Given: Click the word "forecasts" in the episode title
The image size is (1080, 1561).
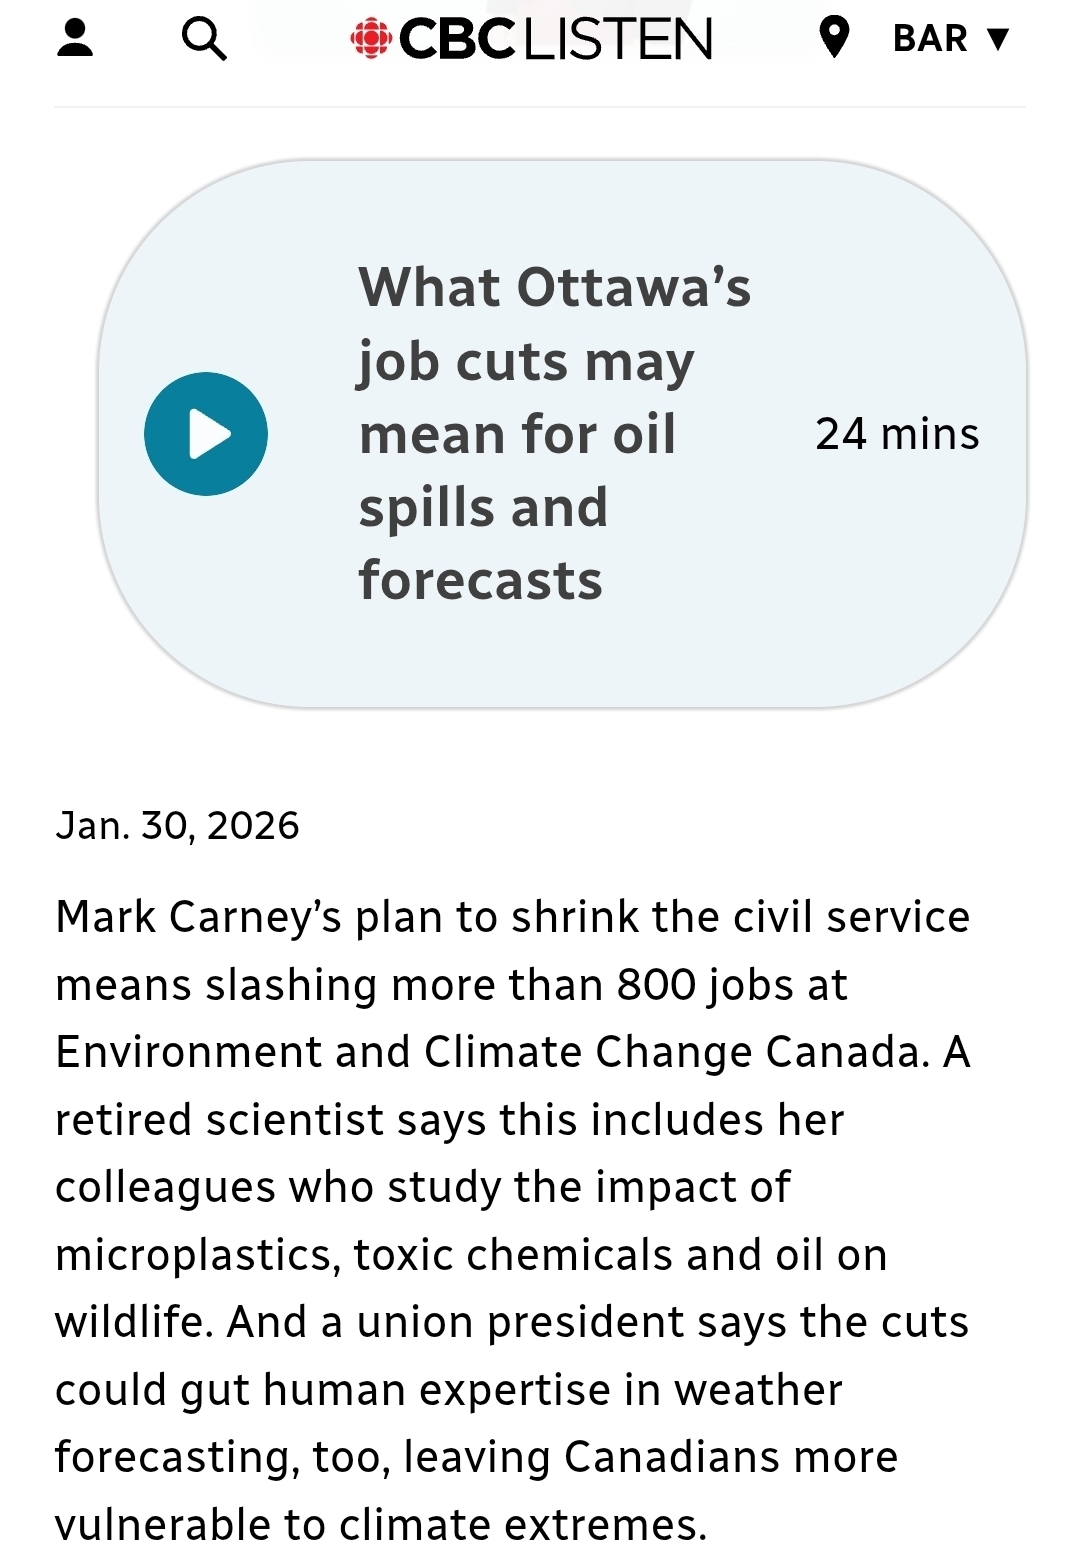Looking at the screenshot, I should point(480,581).
